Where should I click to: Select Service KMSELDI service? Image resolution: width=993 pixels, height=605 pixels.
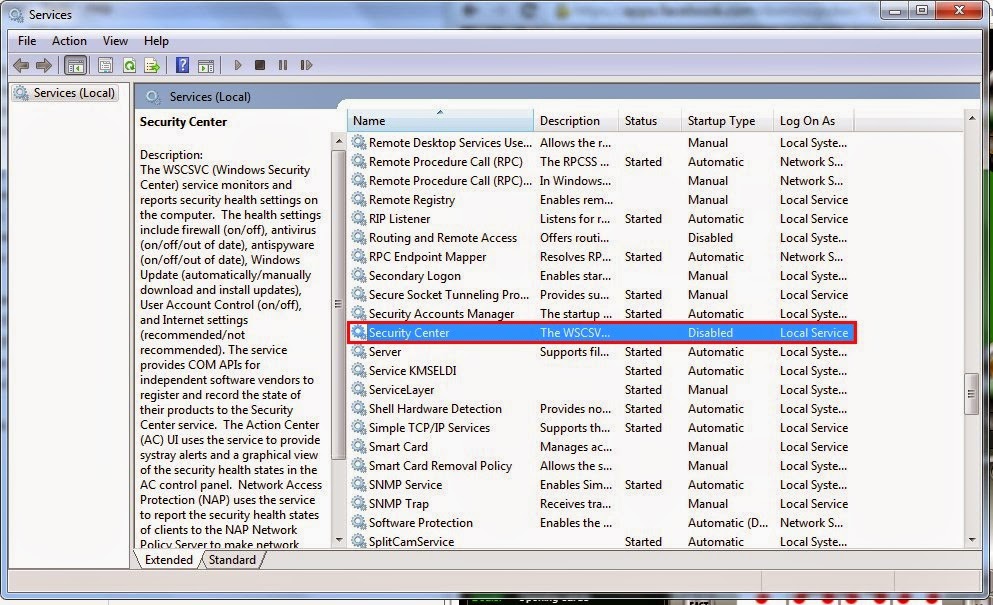601,371
